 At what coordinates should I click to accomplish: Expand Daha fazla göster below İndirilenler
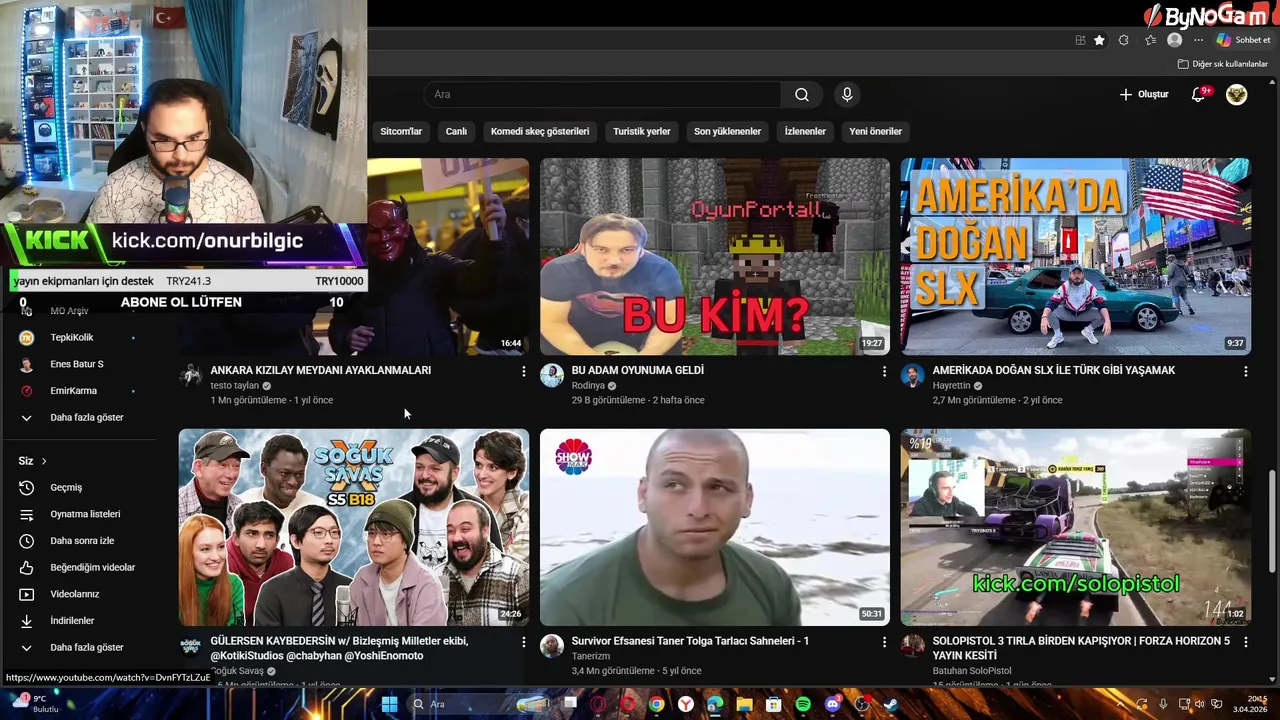pos(85,647)
